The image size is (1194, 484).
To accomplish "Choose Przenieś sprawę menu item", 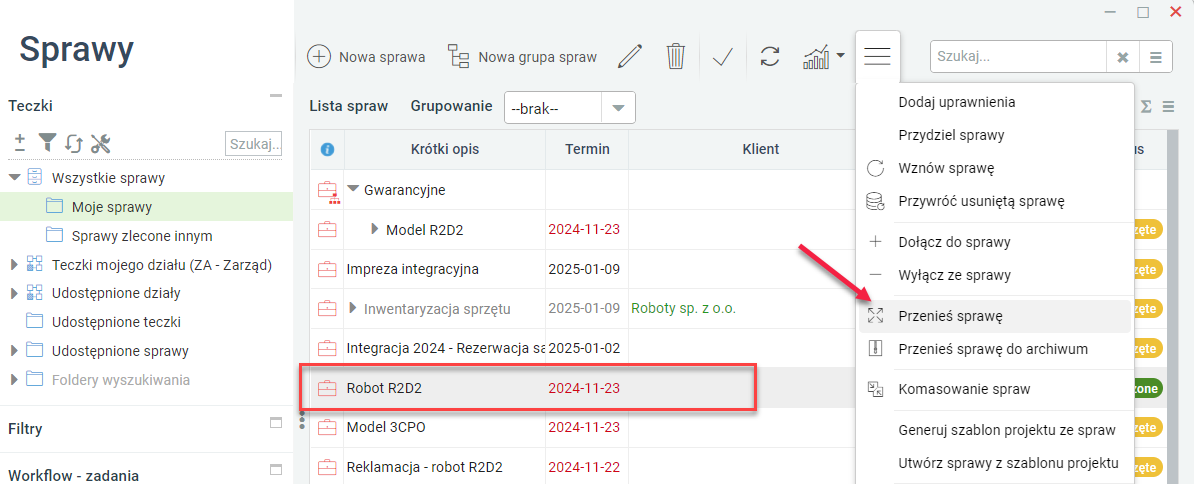I will coord(994,316).
